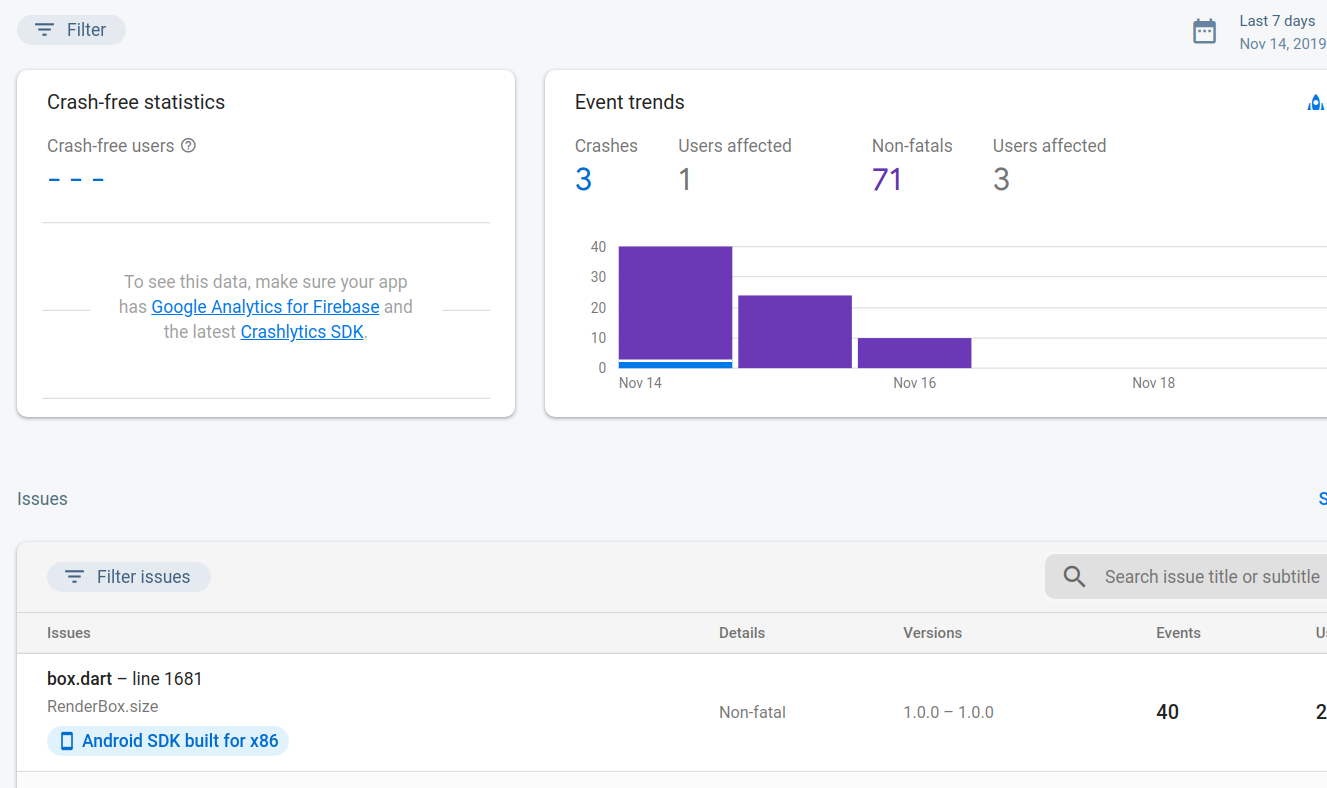Click the 40 events count
The height and width of the screenshot is (788, 1327).
pos(1168,712)
